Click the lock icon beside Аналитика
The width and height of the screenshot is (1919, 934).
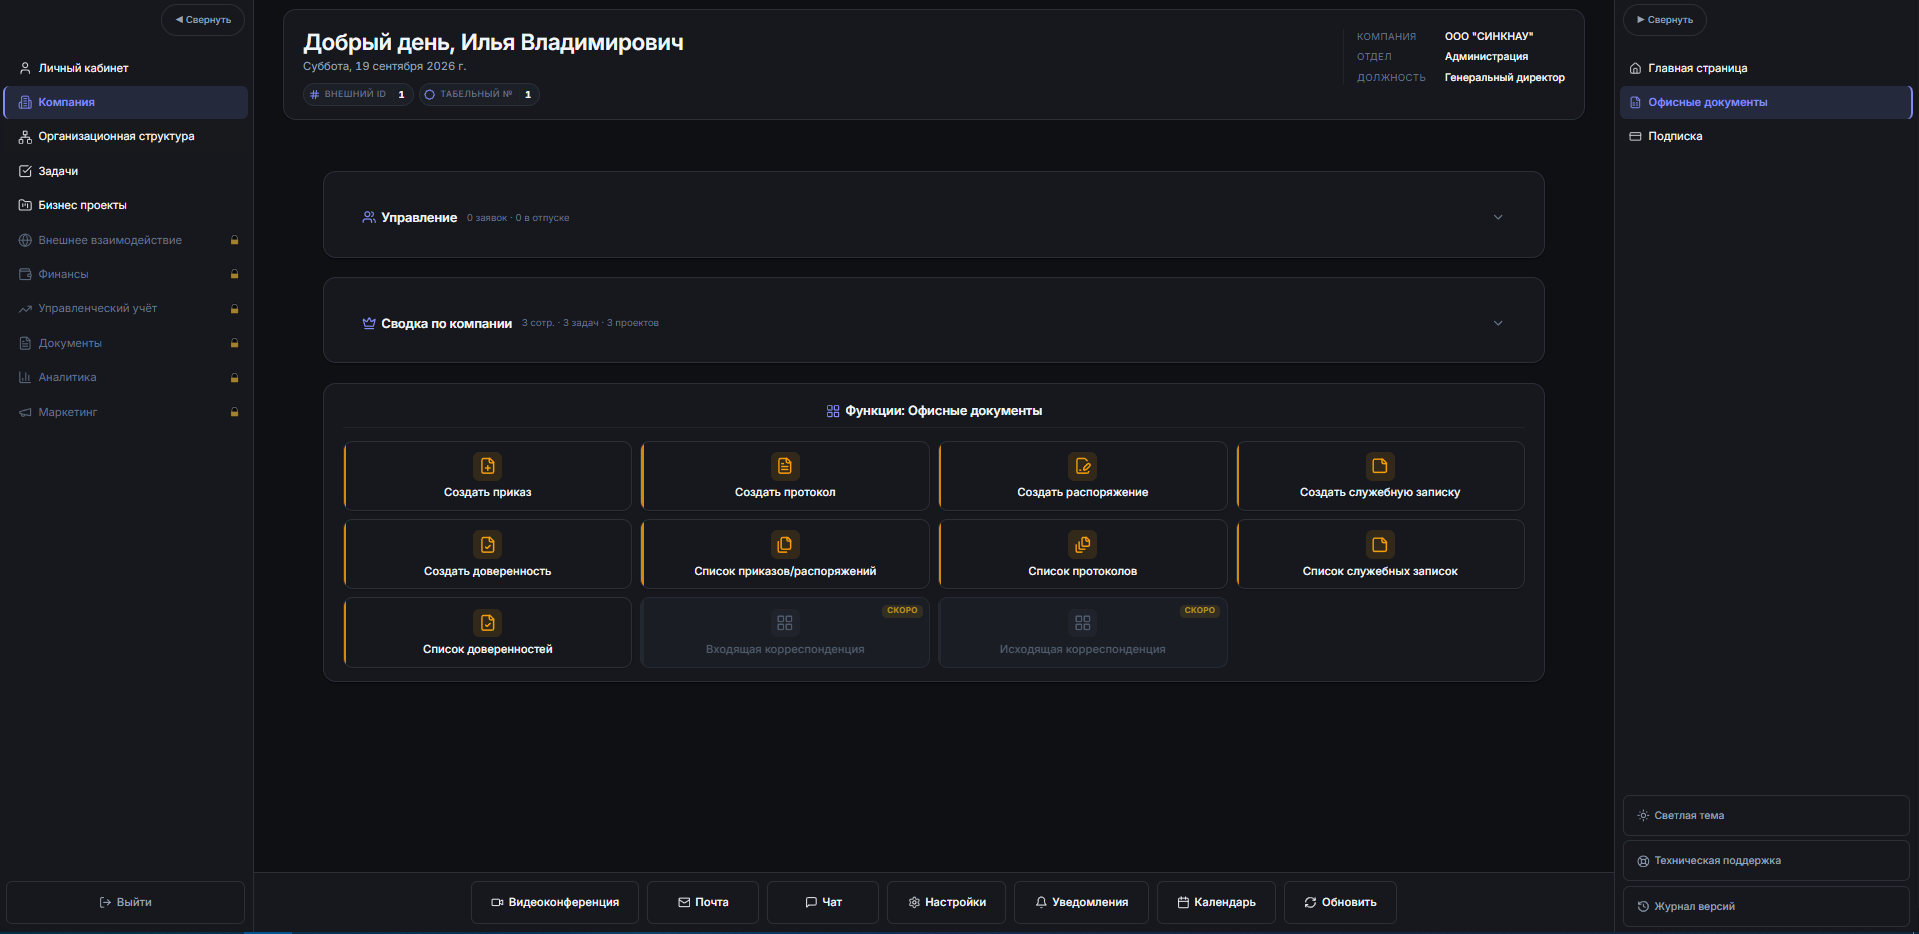pyautogui.click(x=234, y=378)
